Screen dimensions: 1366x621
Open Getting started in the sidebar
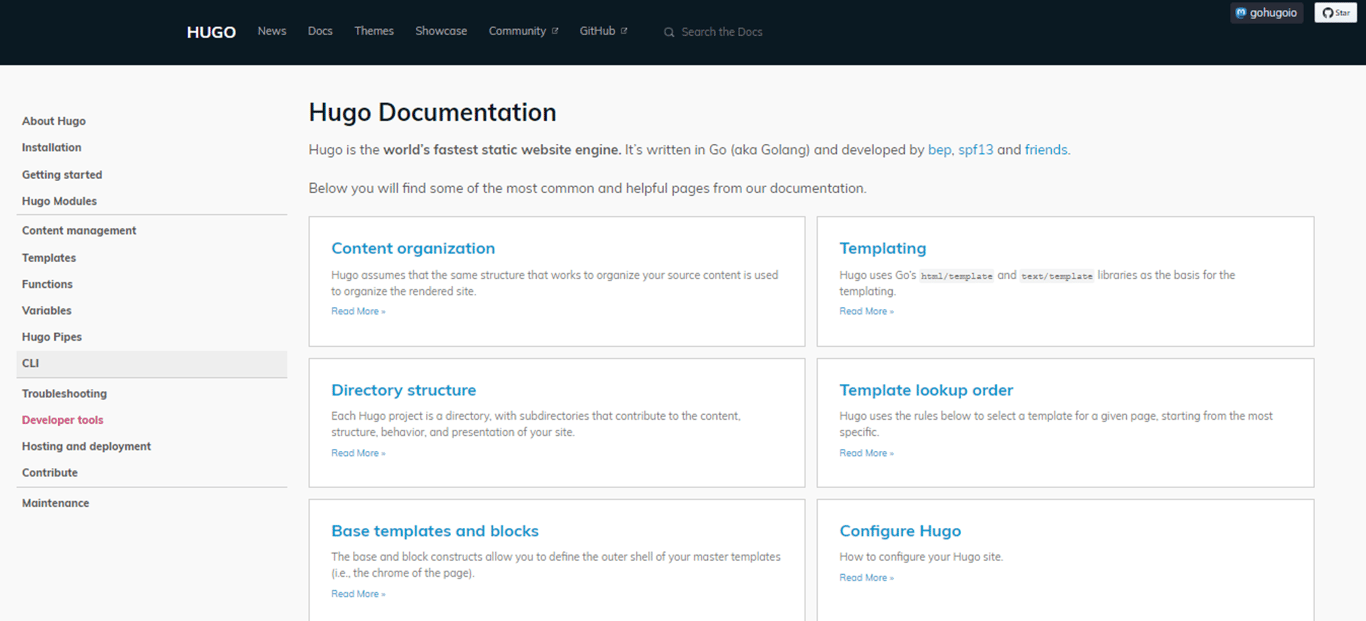62,174
